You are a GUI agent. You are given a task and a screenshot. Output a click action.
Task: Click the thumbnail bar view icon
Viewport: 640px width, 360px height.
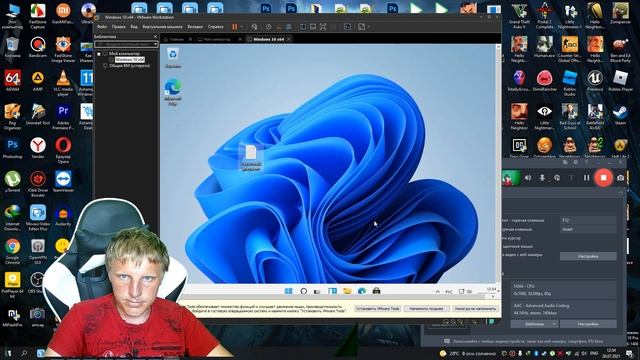(x=313, y=27)
